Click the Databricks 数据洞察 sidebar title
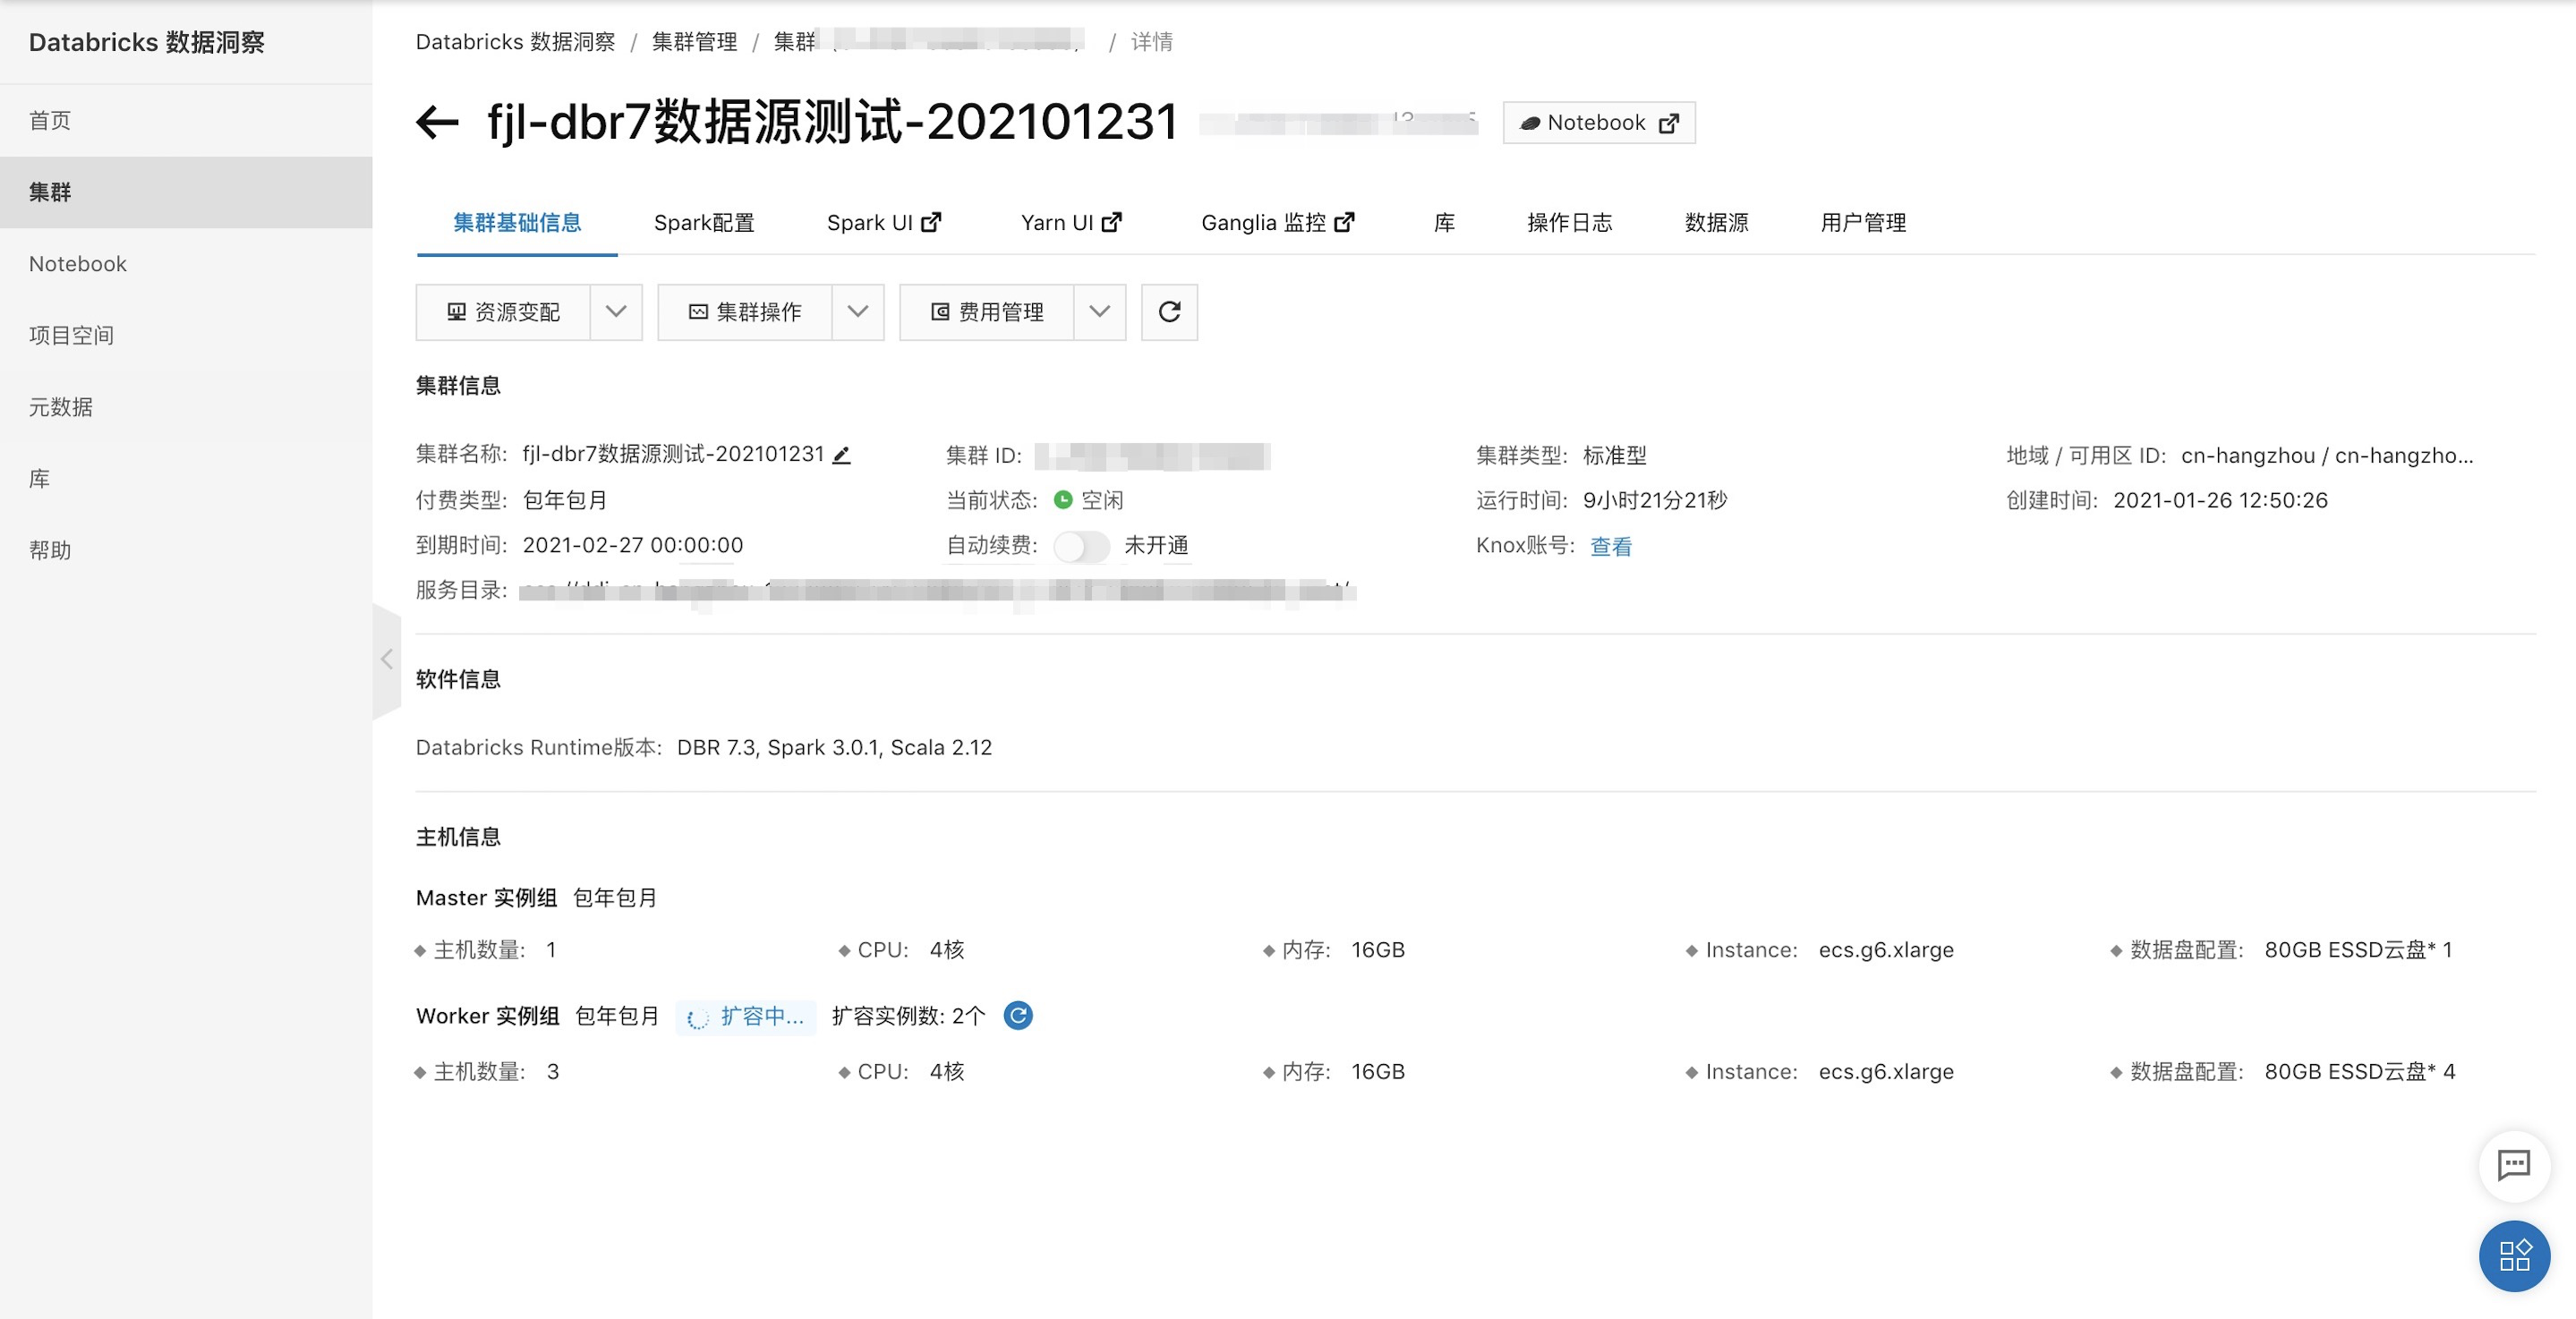 147,42
